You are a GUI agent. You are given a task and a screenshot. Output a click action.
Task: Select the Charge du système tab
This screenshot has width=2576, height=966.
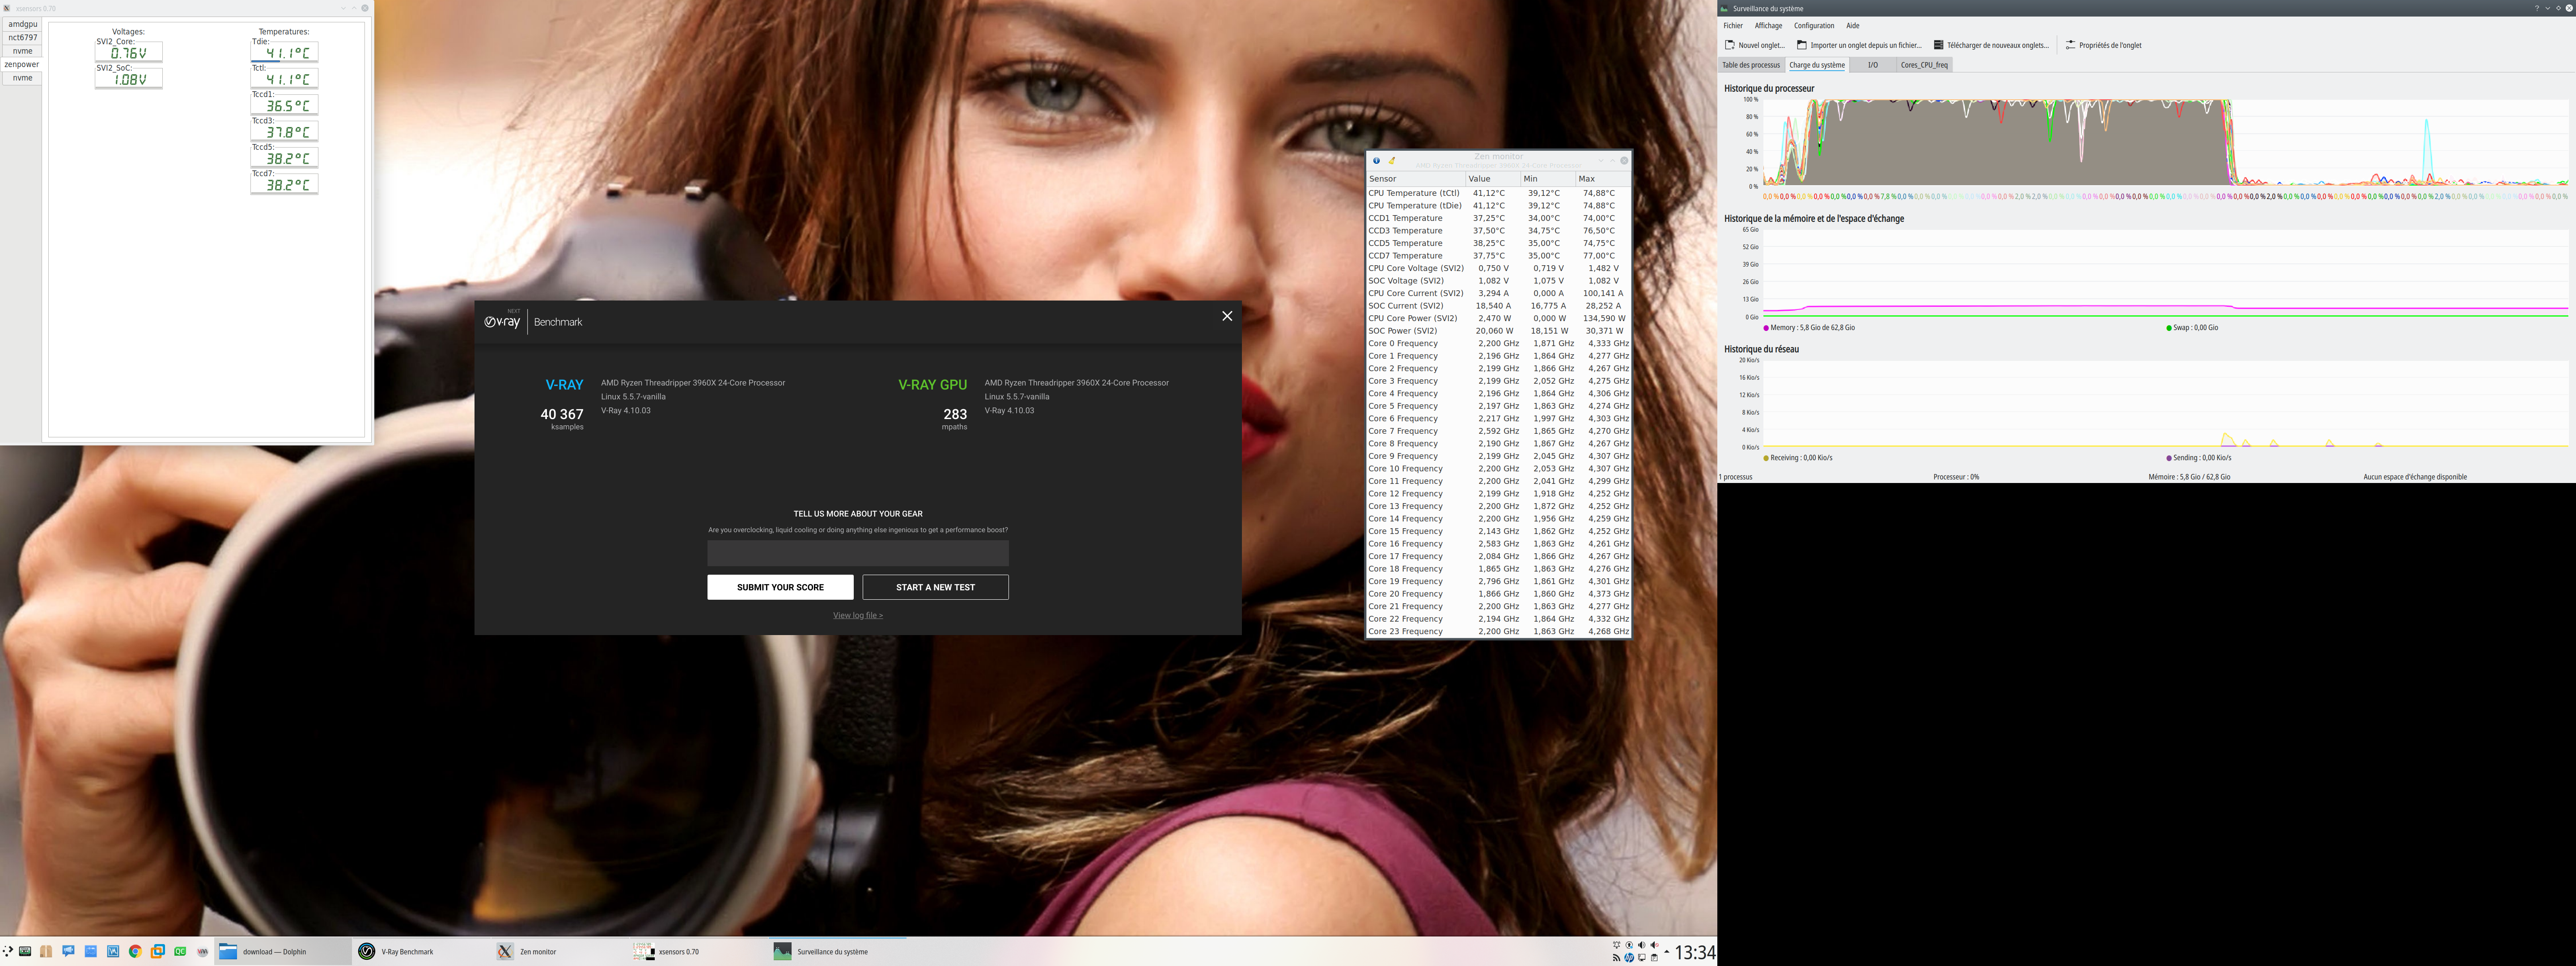point(1817,65)
